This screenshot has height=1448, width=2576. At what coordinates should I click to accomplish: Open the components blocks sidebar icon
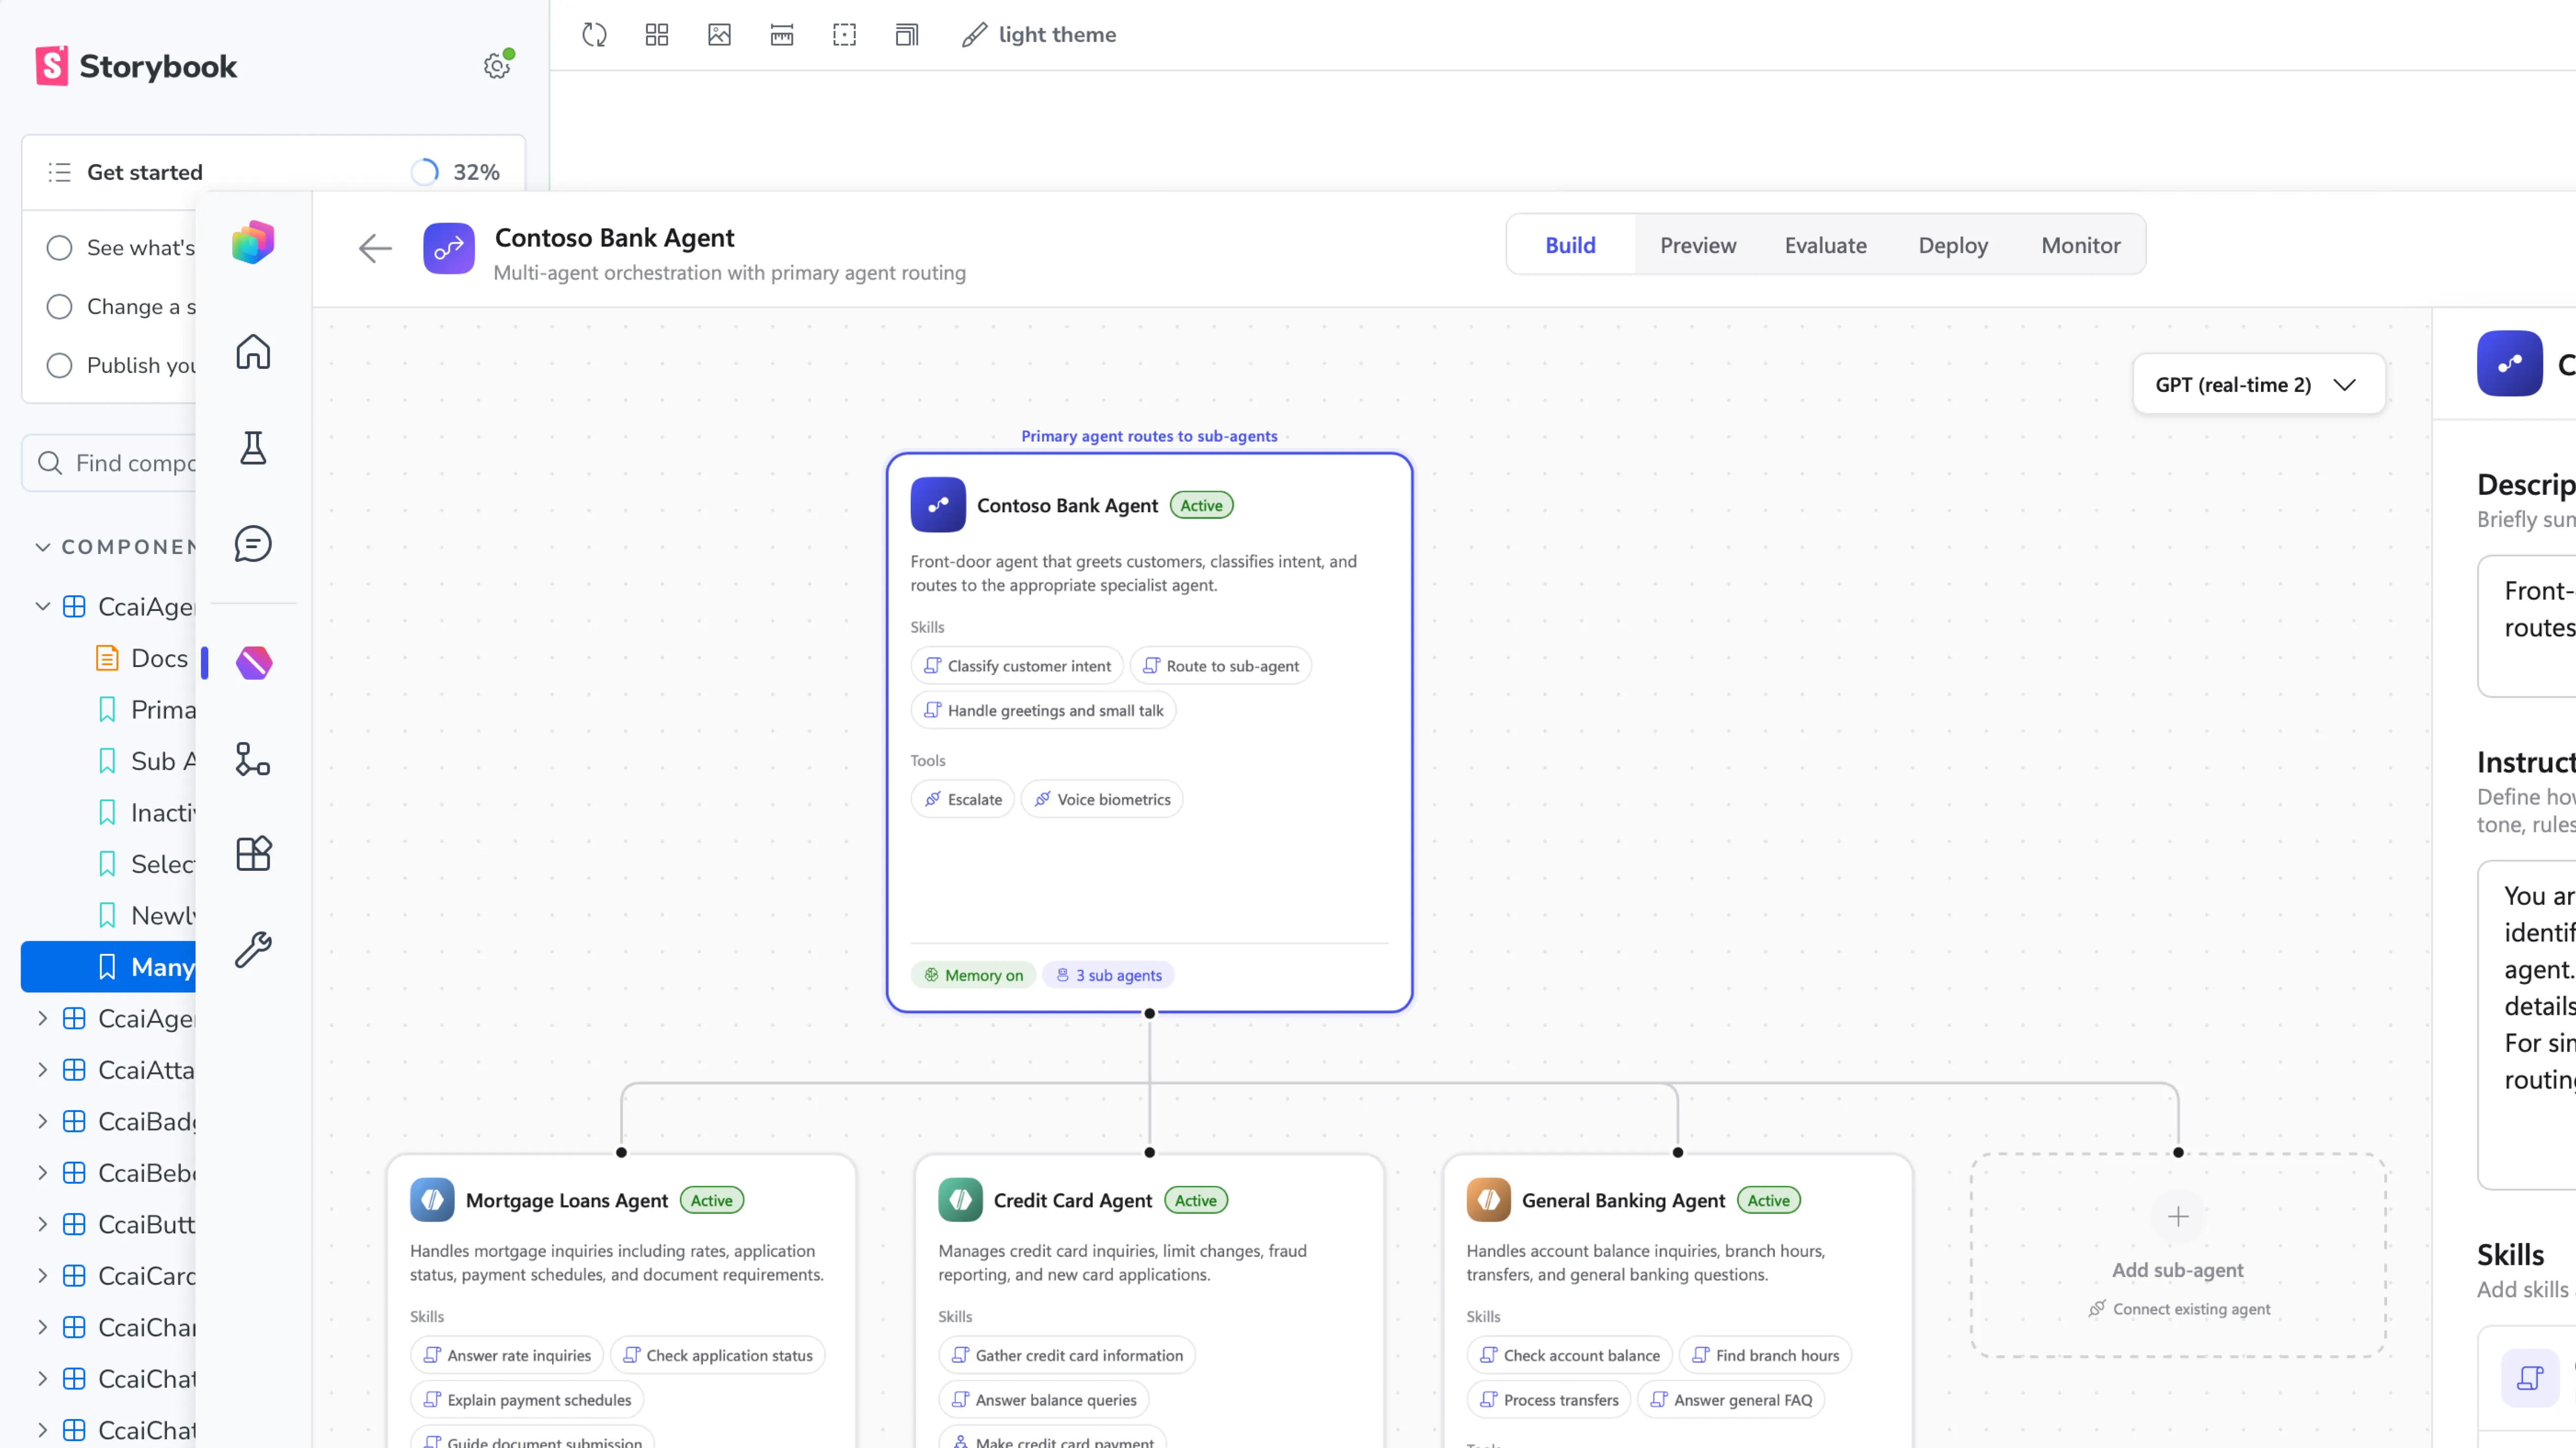(x=253, y=854)
